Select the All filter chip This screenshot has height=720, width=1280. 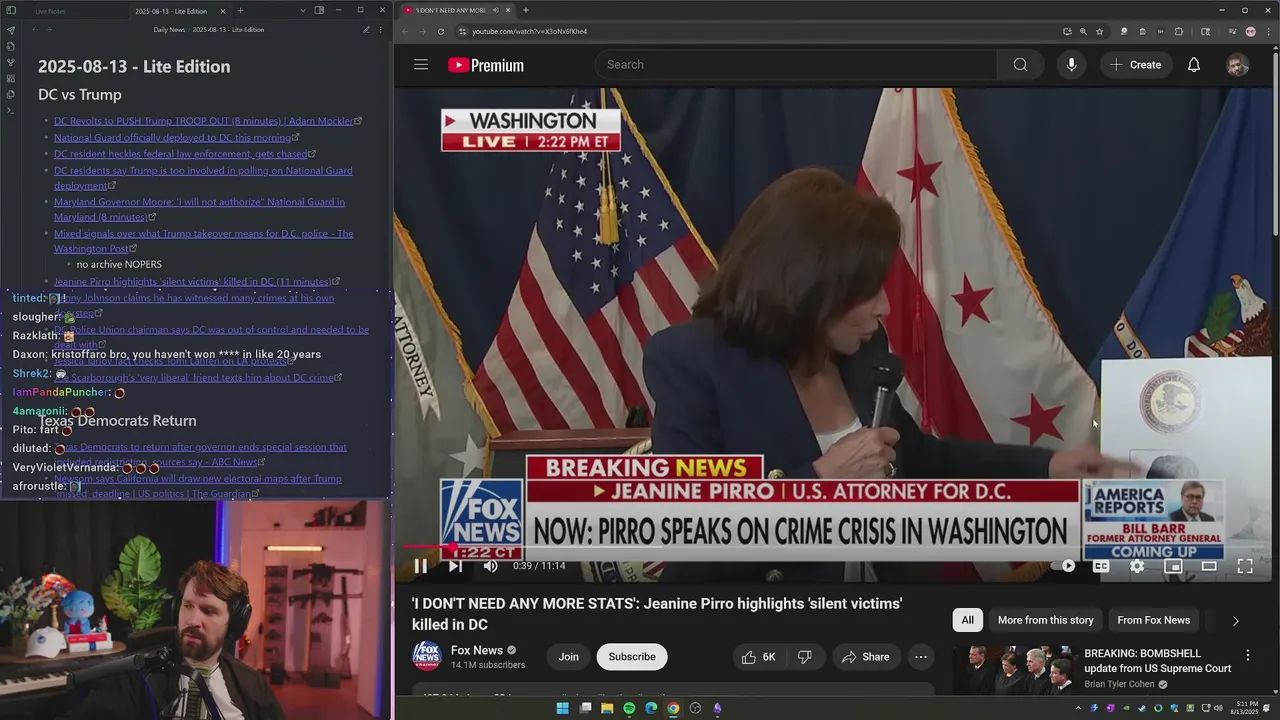[x=967, y=620]
